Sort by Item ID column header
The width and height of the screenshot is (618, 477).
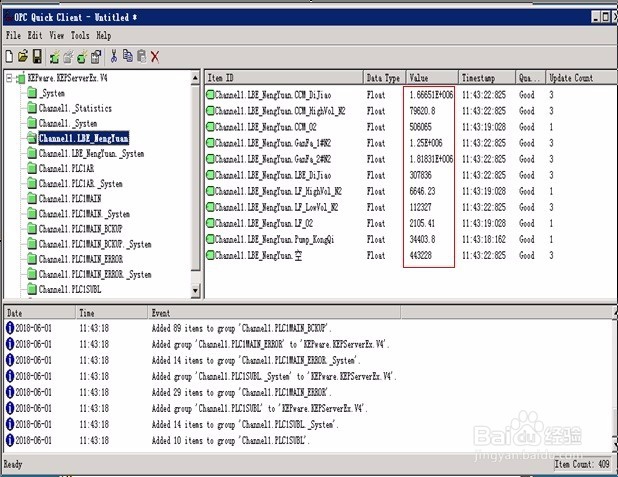(283, 78)
